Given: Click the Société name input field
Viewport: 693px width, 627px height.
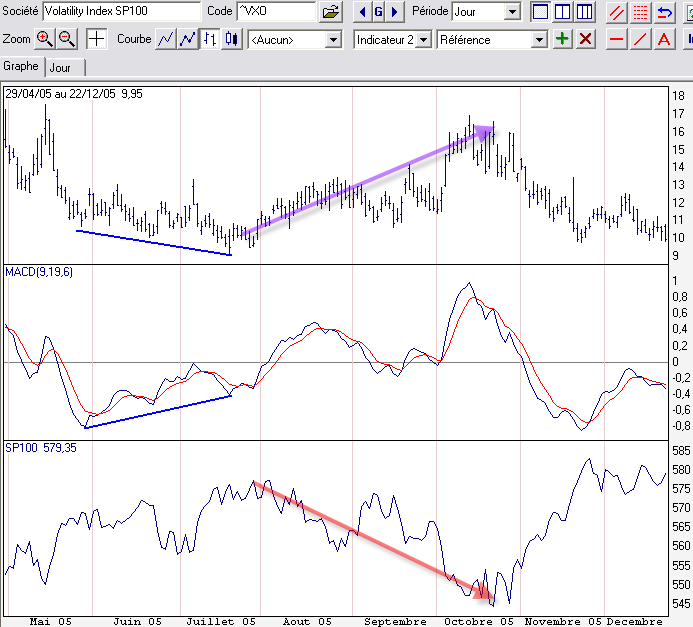Looking at the screenshot, I should tap(122, 12).
